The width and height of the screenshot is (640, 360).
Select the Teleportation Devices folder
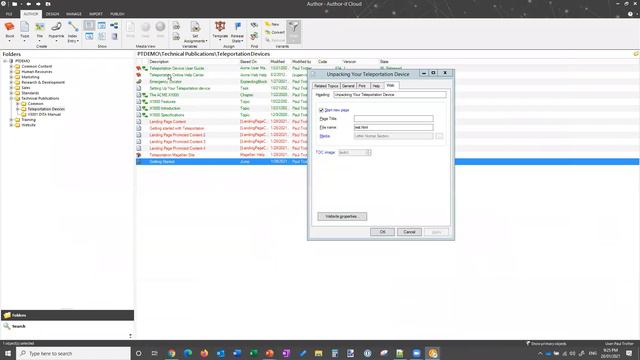46,109
